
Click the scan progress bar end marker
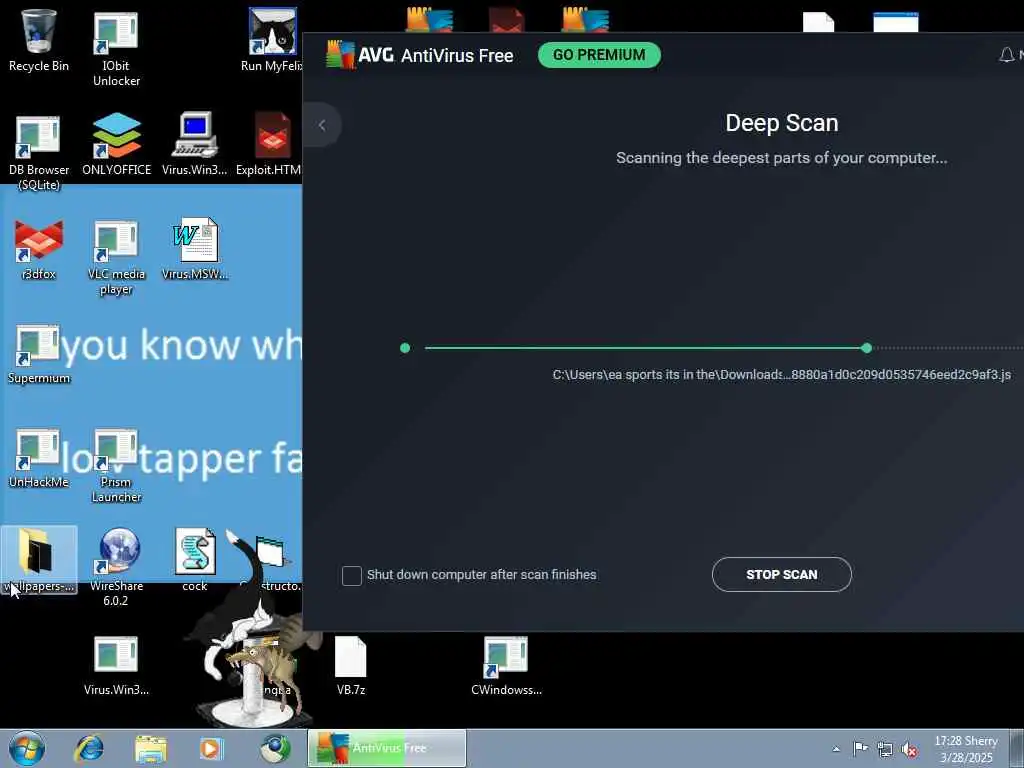pos(867,348)
